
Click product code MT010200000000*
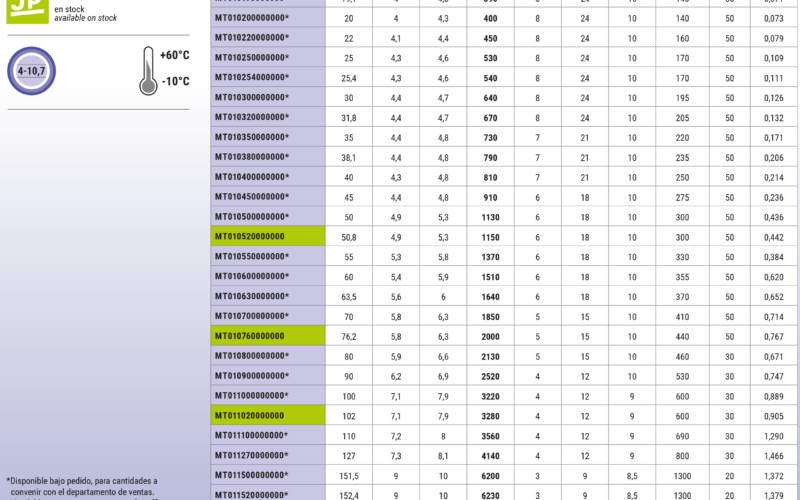[251, 18]
